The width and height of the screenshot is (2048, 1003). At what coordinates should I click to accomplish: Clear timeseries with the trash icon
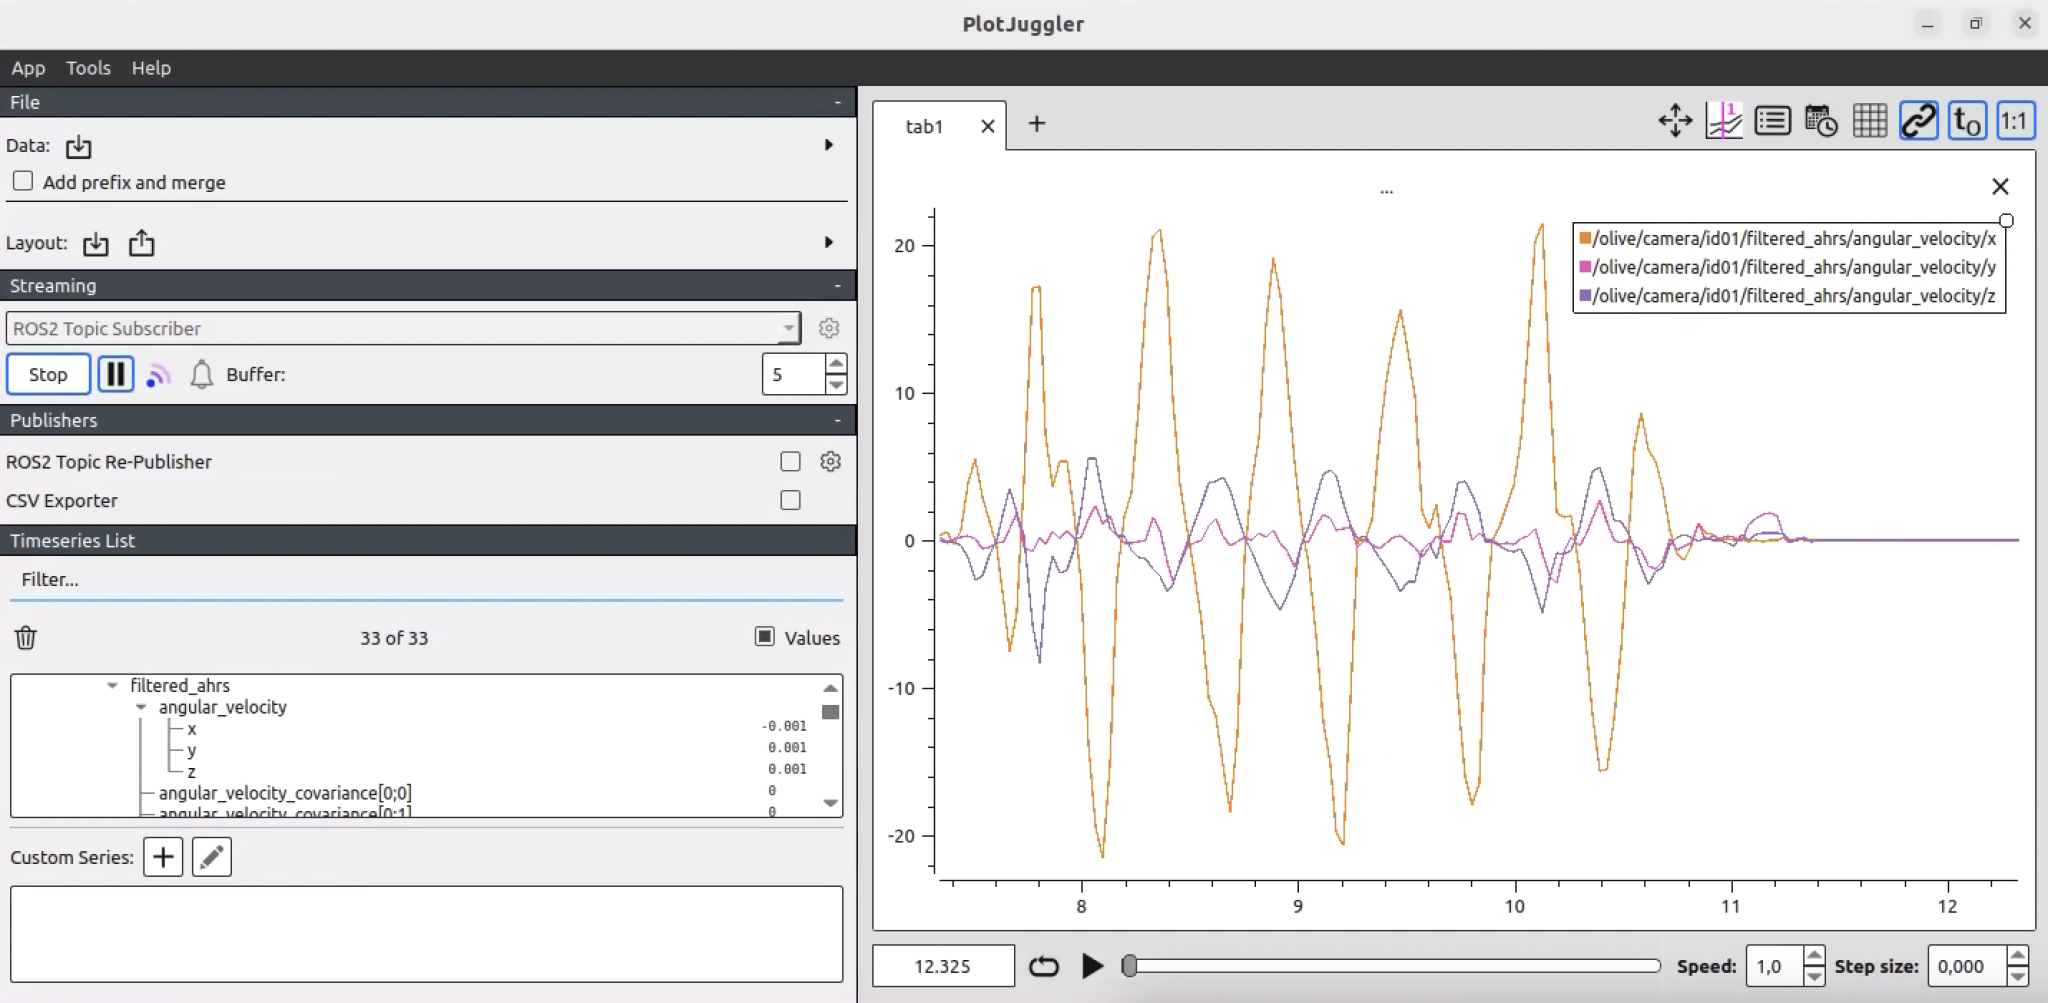[25, 637]
